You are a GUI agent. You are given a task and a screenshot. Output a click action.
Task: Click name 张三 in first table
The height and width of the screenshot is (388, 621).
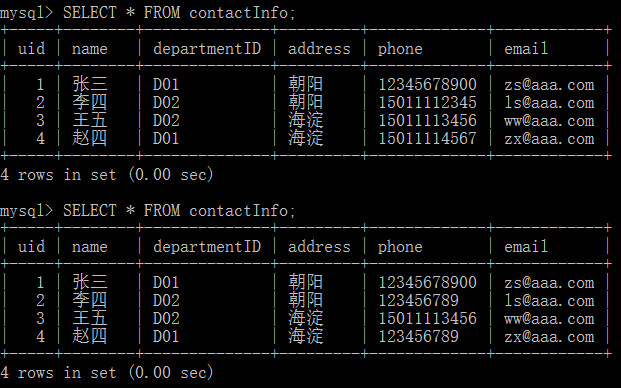[90, 84]
